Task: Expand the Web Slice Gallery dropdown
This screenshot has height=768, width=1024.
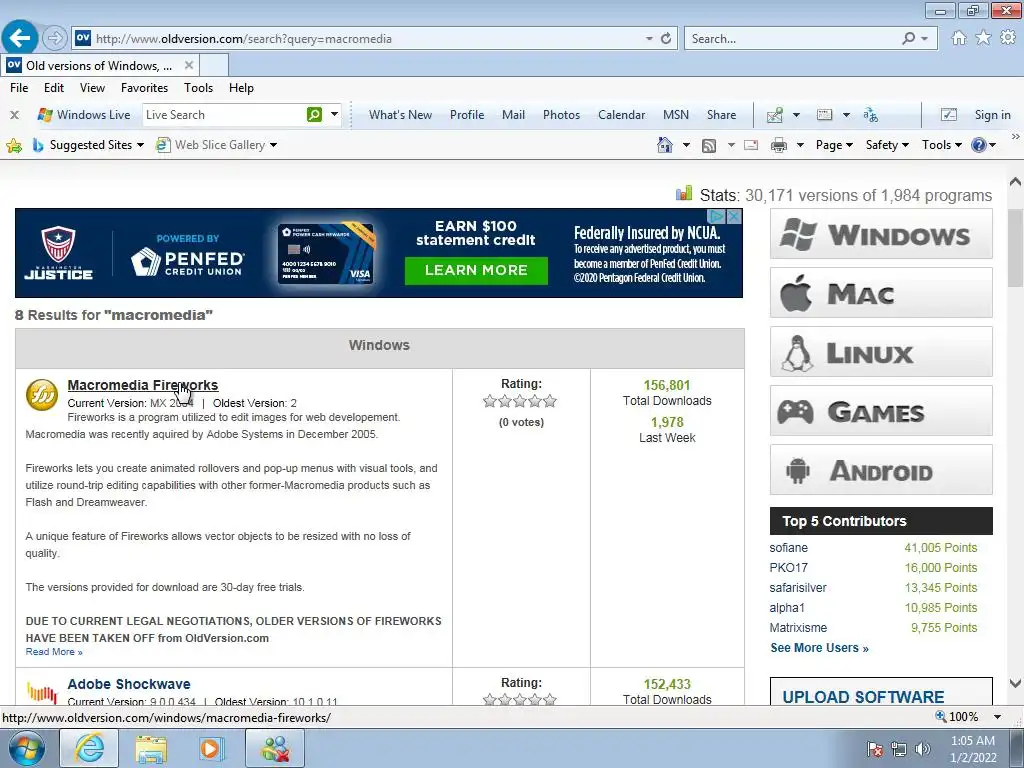Action: click(274, 145)
